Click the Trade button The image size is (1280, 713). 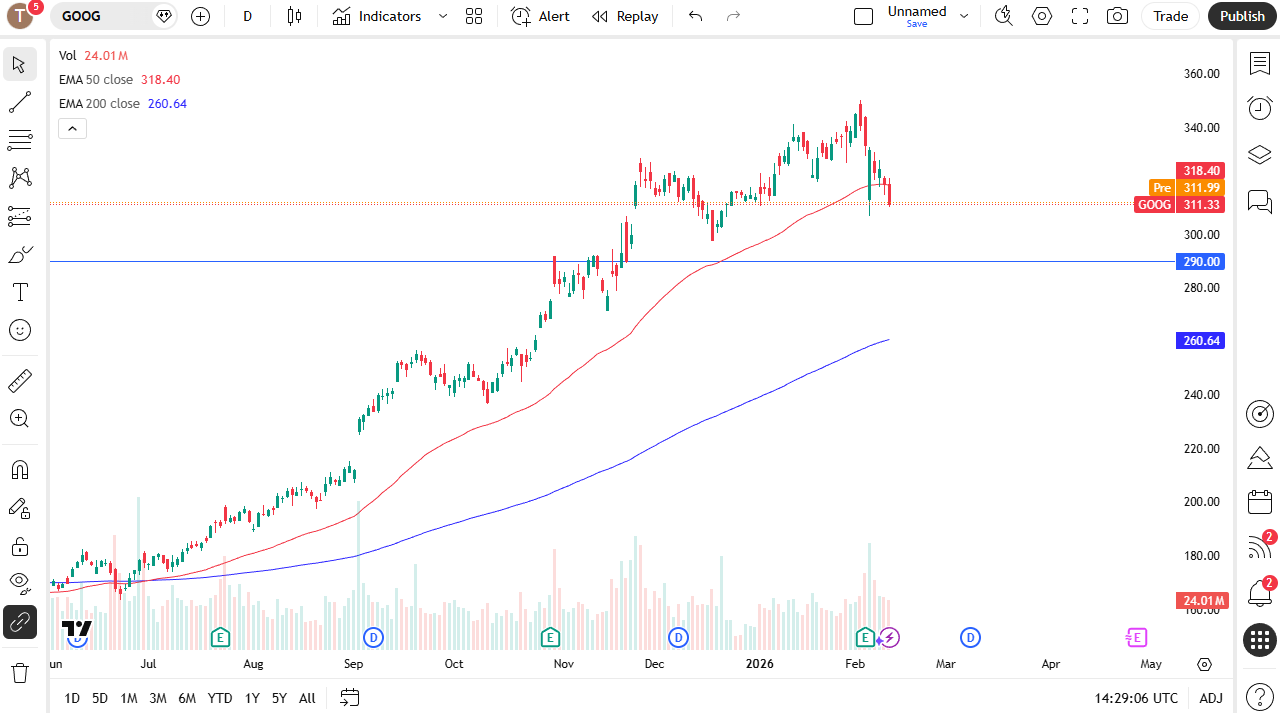pos(1170,16)
